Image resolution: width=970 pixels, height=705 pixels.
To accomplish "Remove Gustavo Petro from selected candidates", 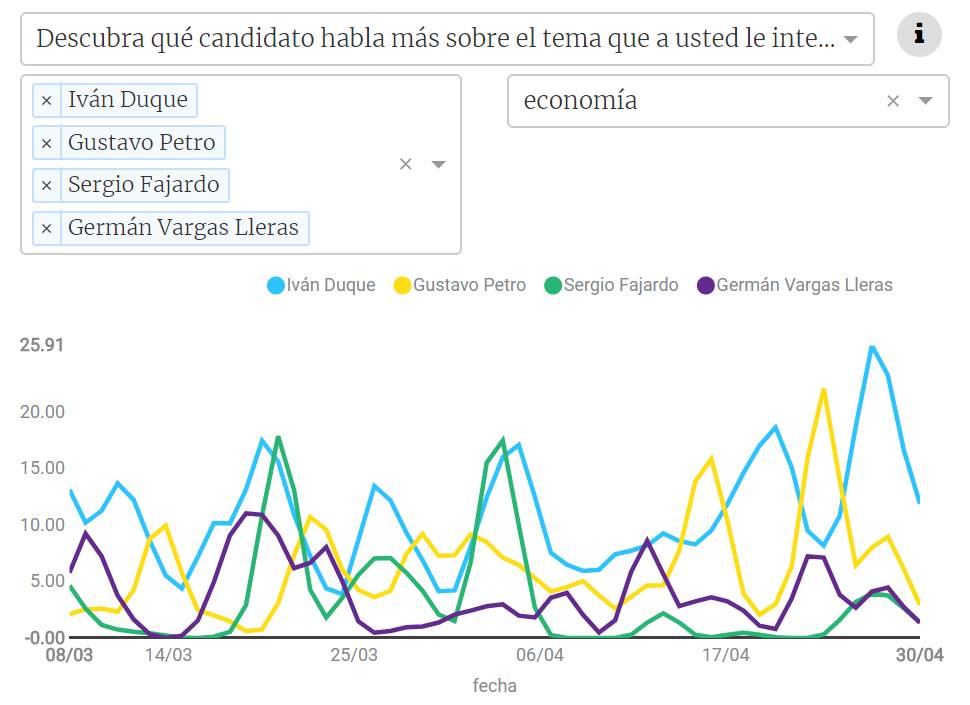I will tap(47, 143).
